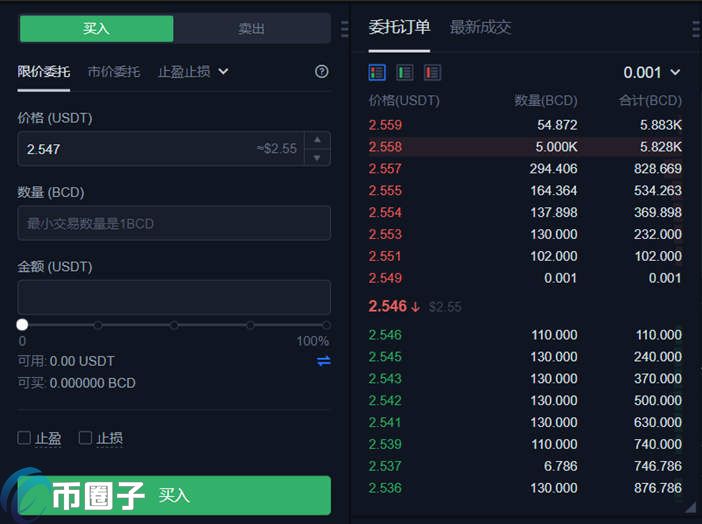Click quantity 294.406 in ask orders
The height and width of the screenshot is (524, 702).
coord(554,169)
